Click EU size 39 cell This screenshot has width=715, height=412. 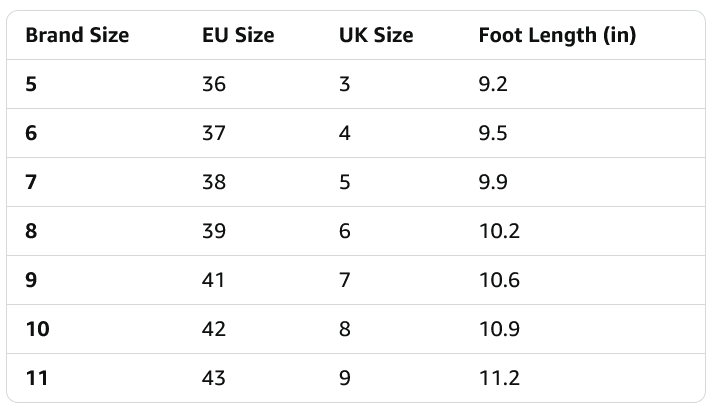214,231
